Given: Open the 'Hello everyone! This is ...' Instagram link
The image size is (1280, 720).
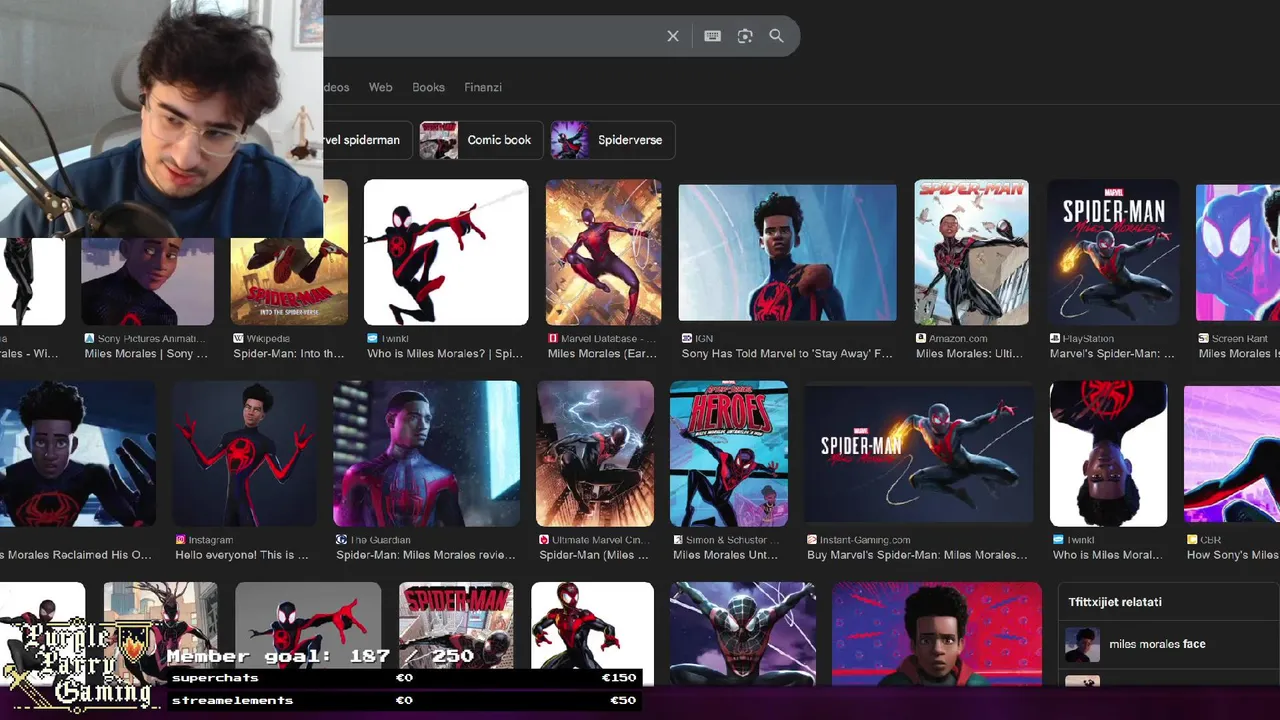Looking at the screenshot, I should point(242,555).
